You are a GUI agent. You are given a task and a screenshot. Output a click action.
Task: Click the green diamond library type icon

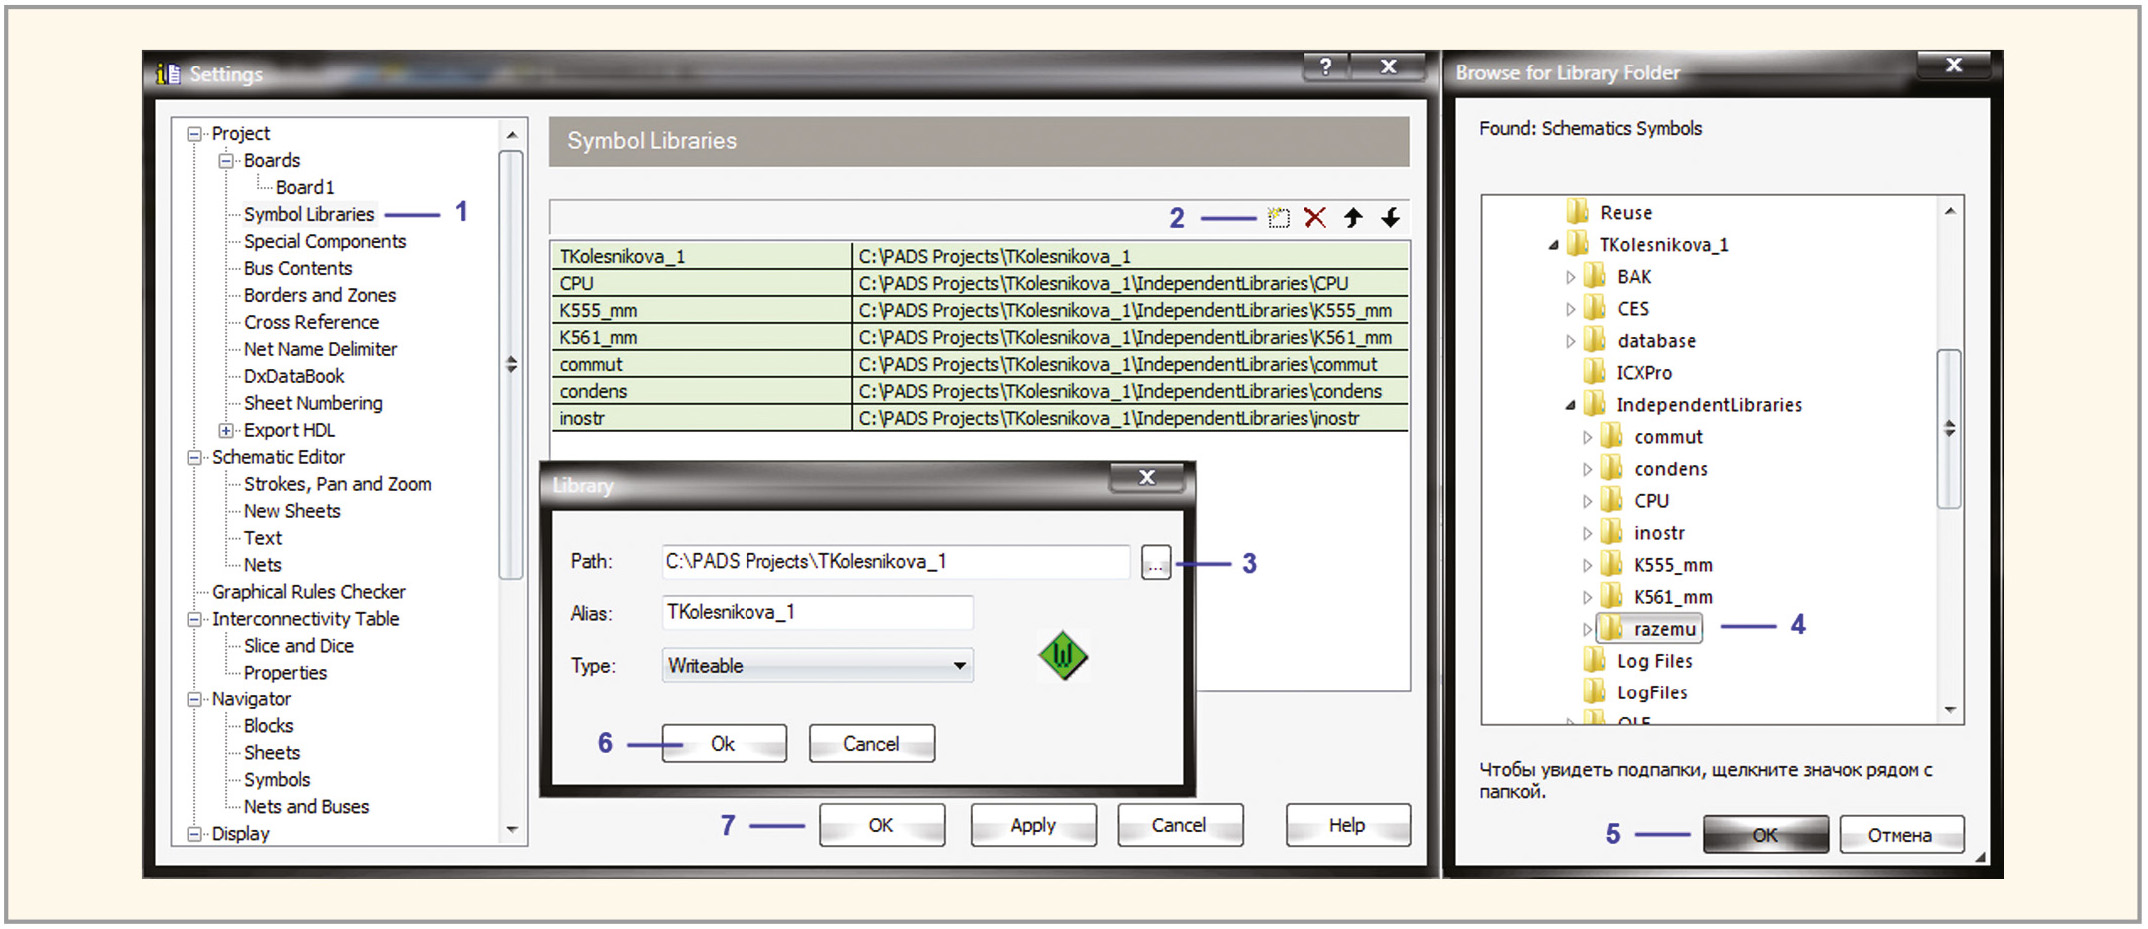click(1062, 656)
